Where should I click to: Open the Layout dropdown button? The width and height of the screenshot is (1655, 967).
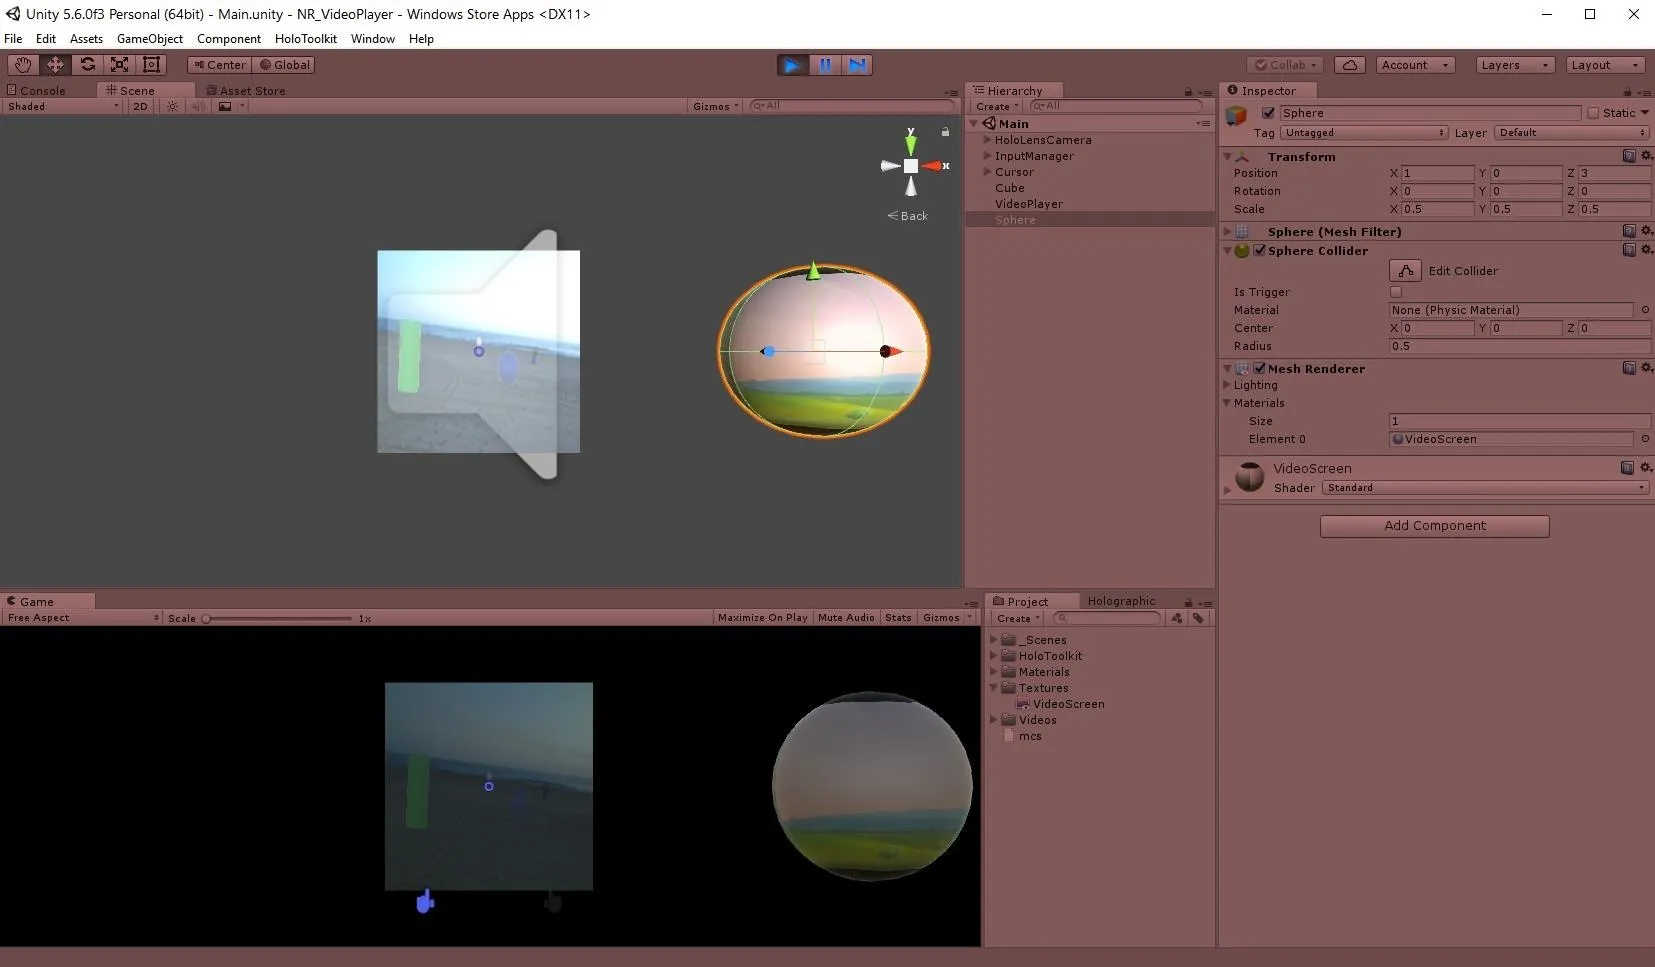(1603, 65)
